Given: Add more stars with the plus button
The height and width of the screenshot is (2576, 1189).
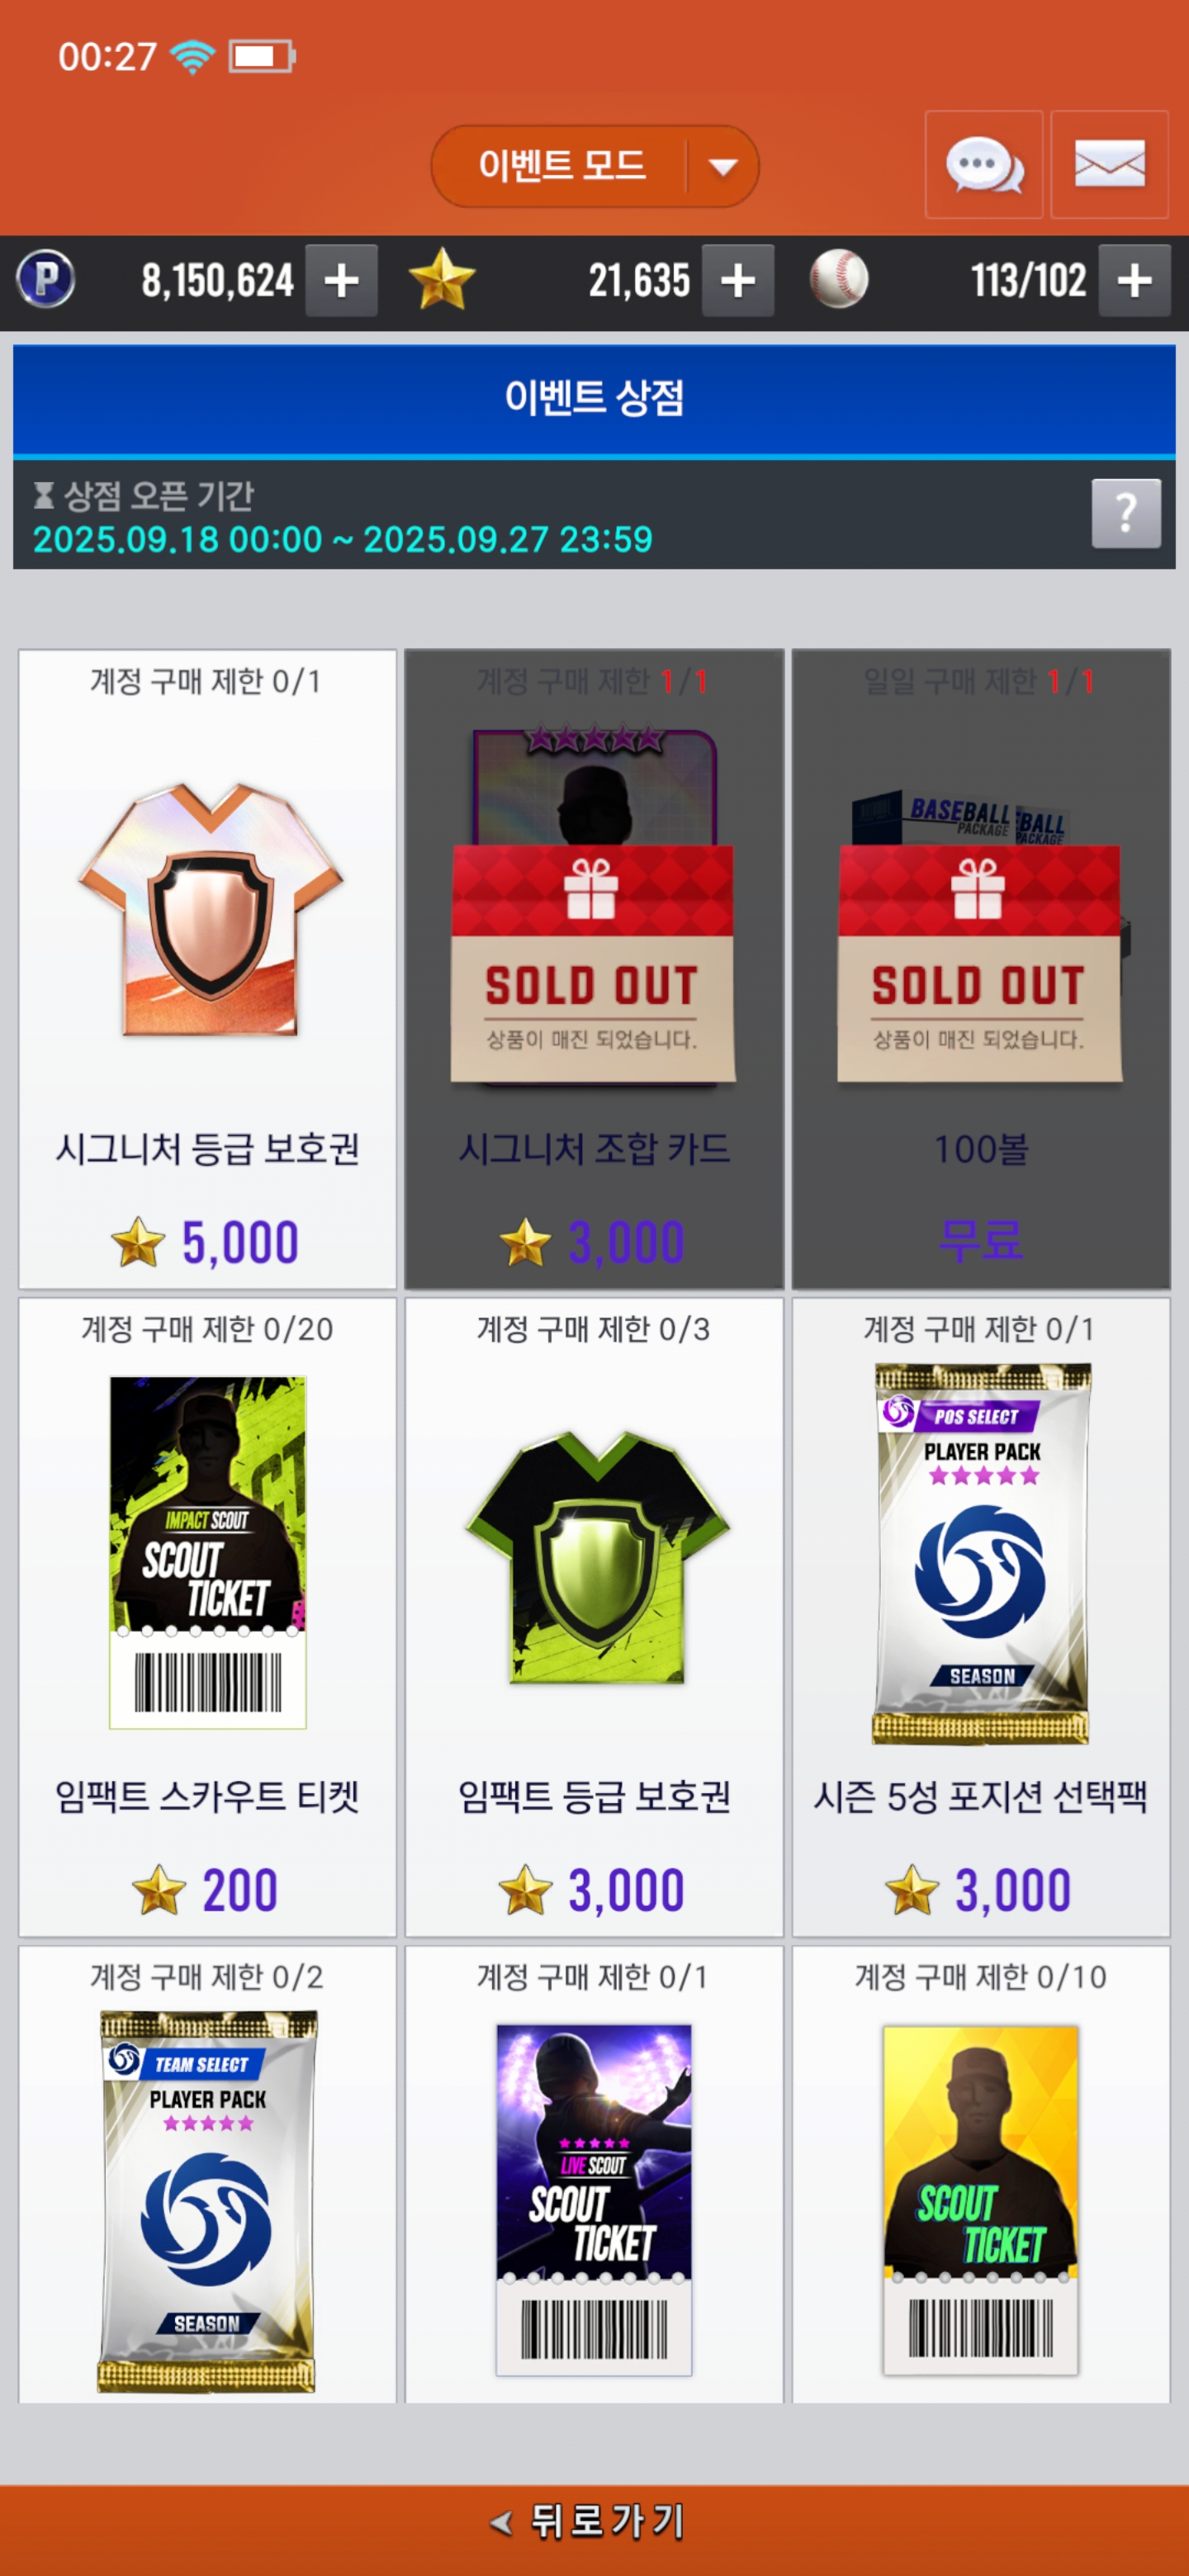Looking at the screenshot, I should coord(738,281).
